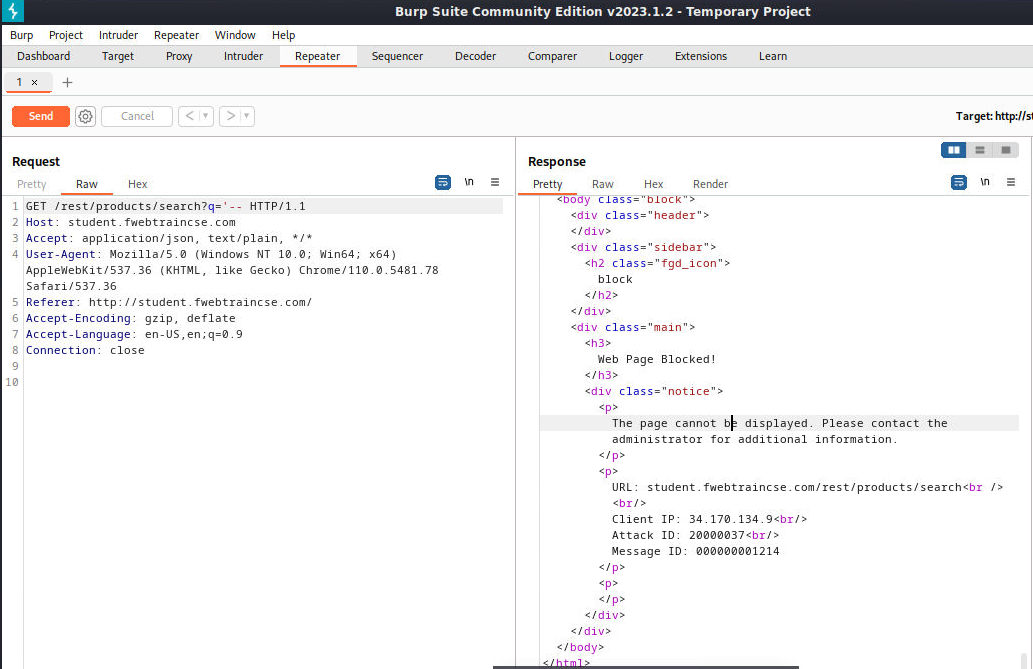The image size is (1033, 669).
Task: Switch to side-by-side layout view
Action: [953, 150]
